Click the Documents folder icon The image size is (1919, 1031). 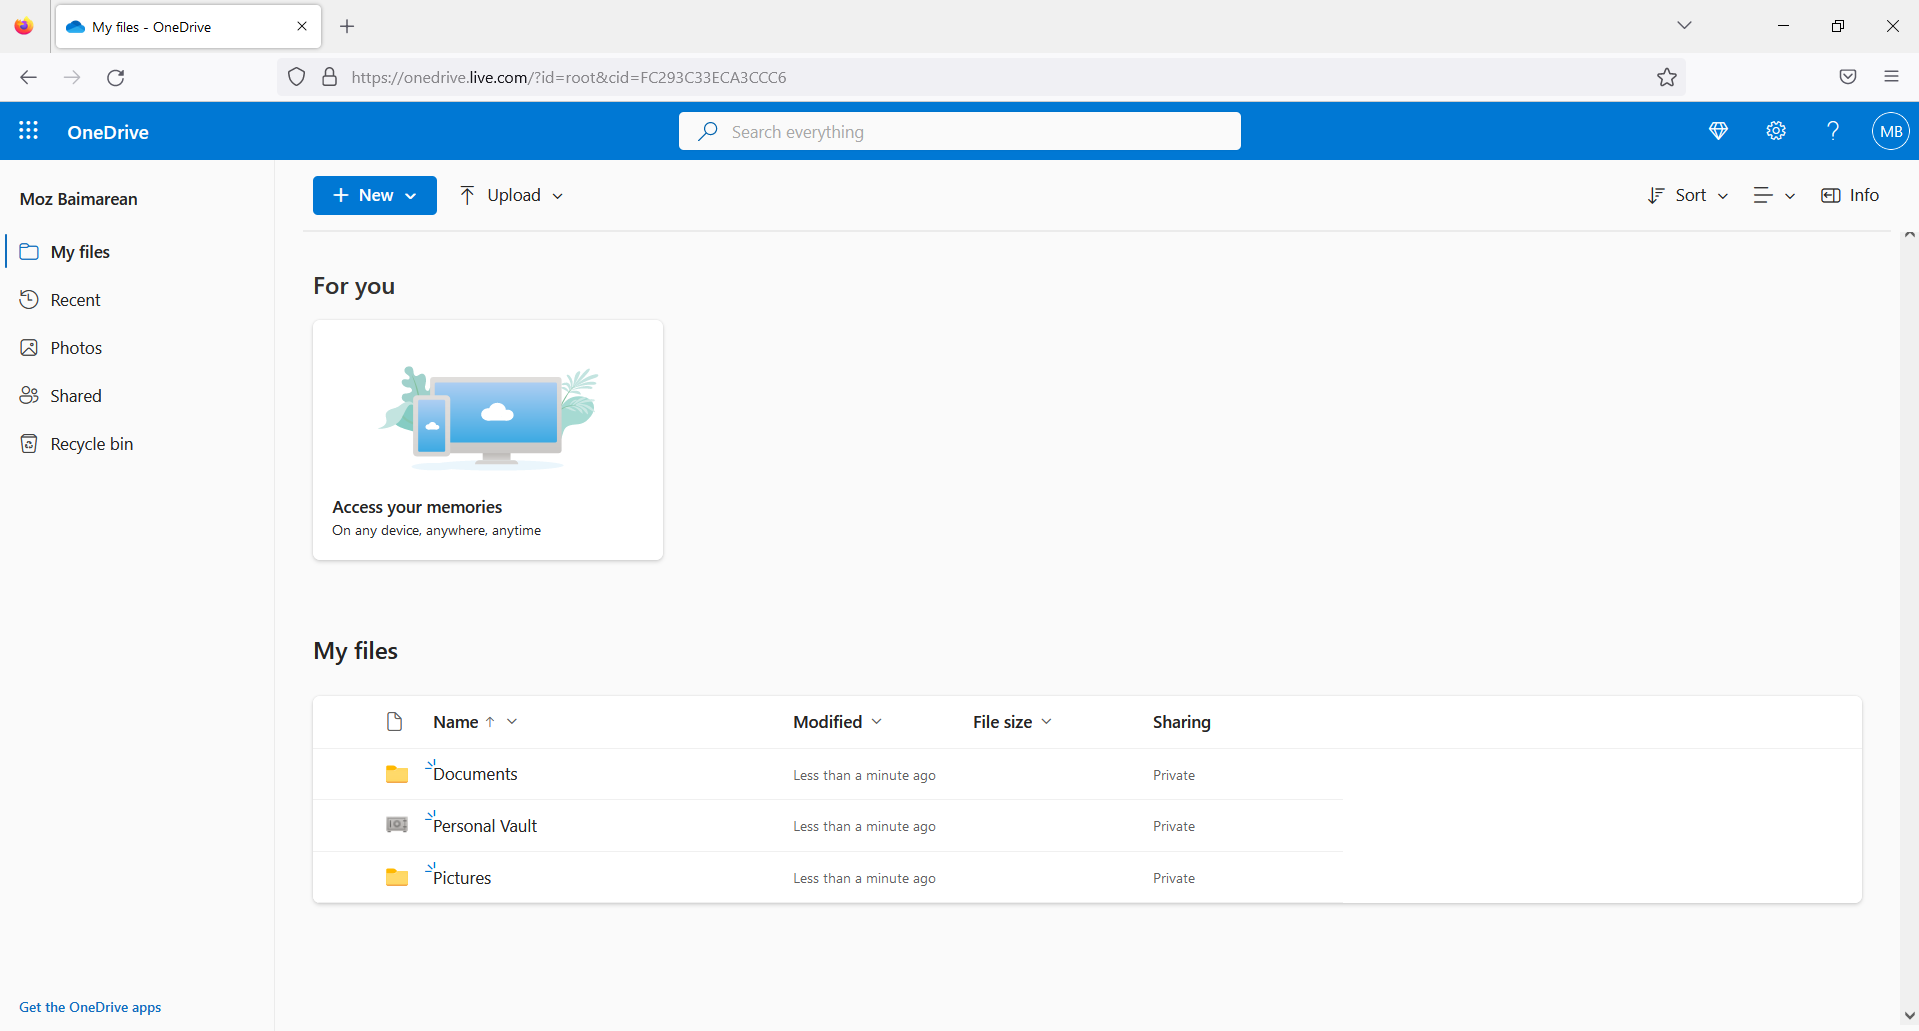(x=397, y=774)
